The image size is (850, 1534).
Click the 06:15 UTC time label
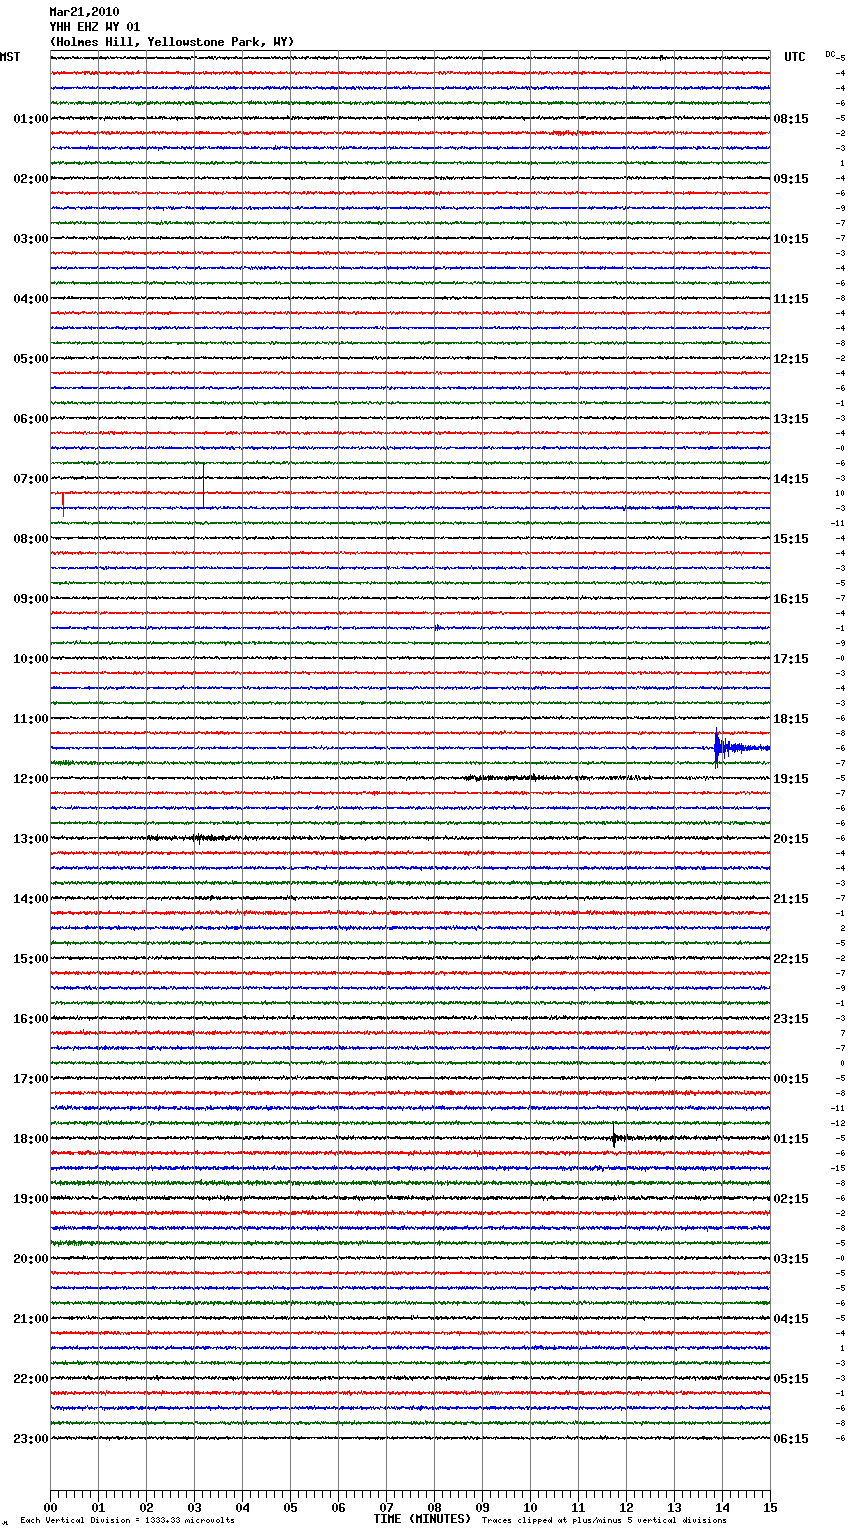pos(791,1439)
